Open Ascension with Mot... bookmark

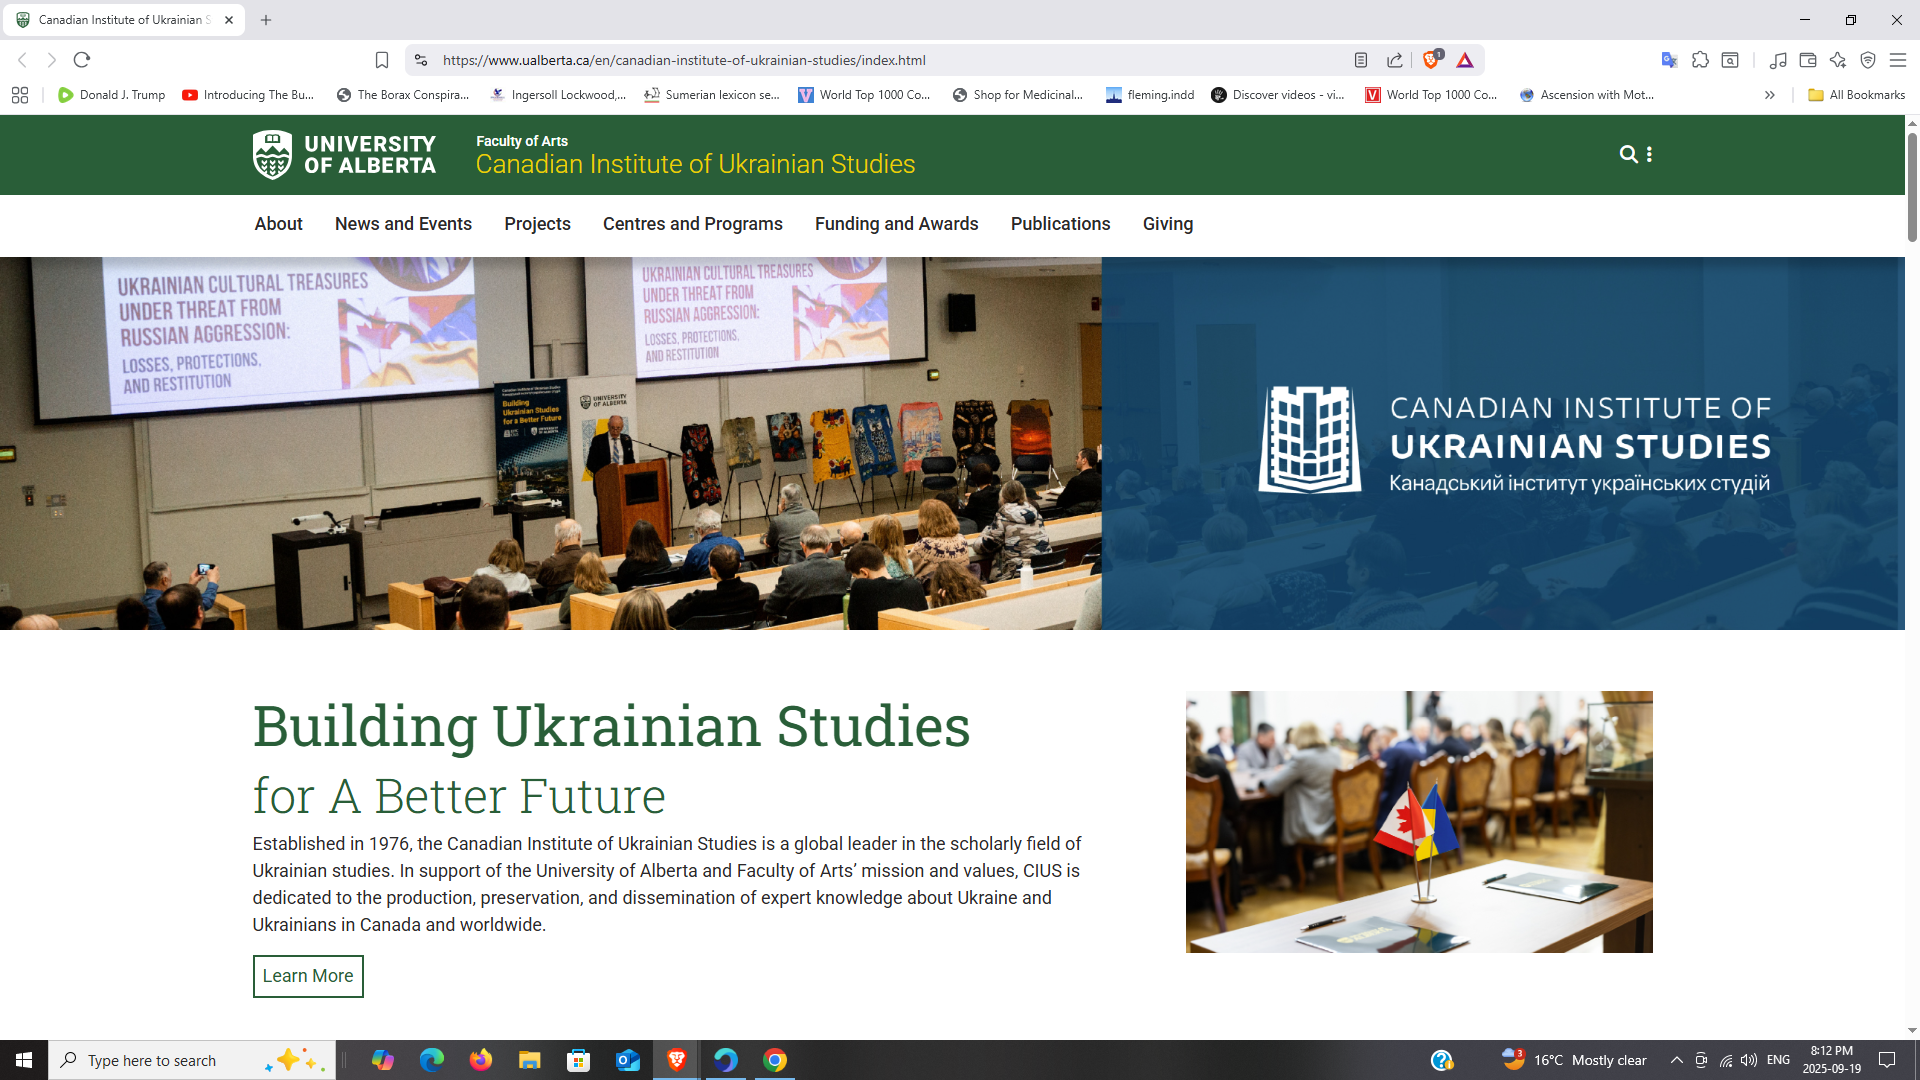[1586, 95]
